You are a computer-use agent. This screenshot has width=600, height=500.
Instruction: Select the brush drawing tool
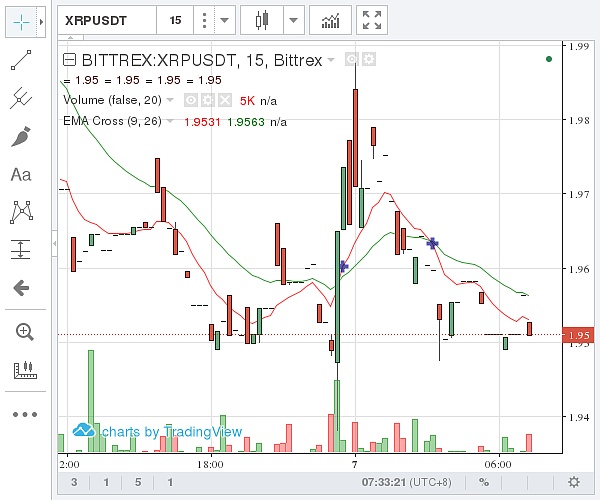coord(21,137)
